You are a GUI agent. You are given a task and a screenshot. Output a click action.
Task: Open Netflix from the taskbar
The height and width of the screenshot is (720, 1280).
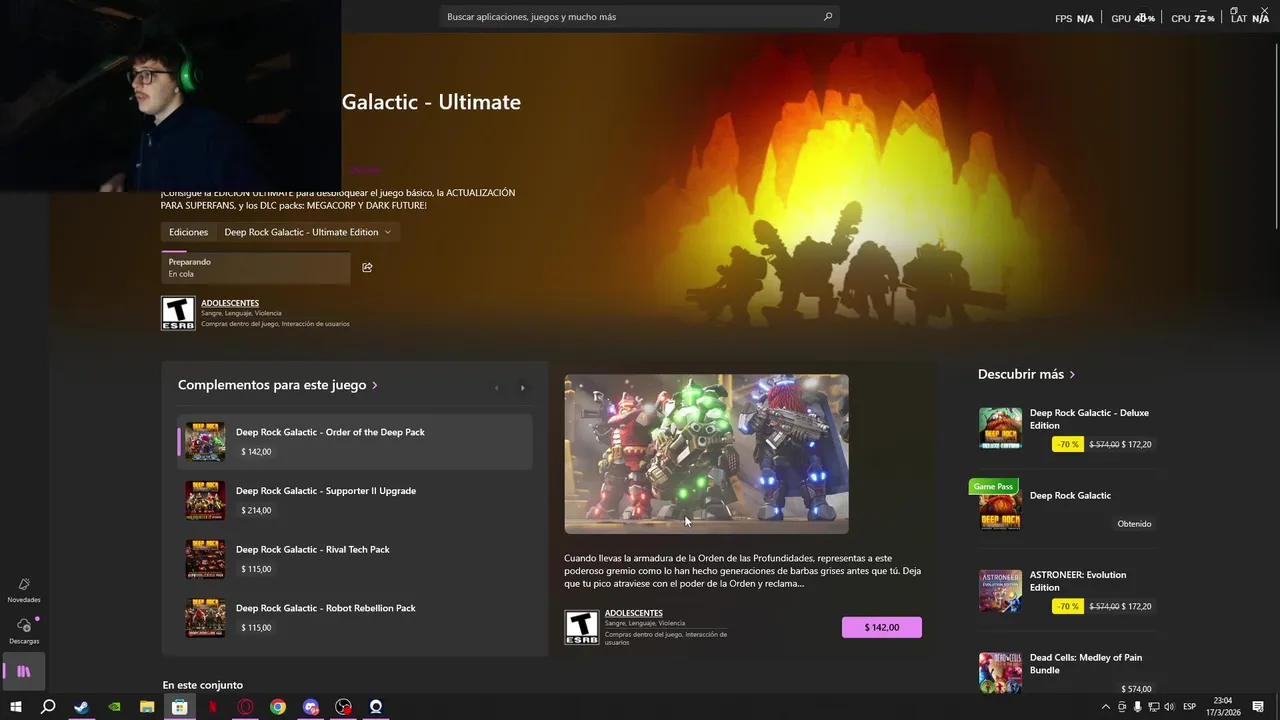tap(213, 707)
